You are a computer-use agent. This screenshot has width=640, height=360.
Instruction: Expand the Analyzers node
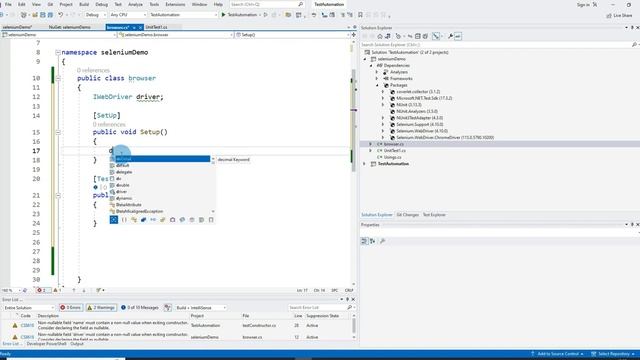[x=377, y=72]
